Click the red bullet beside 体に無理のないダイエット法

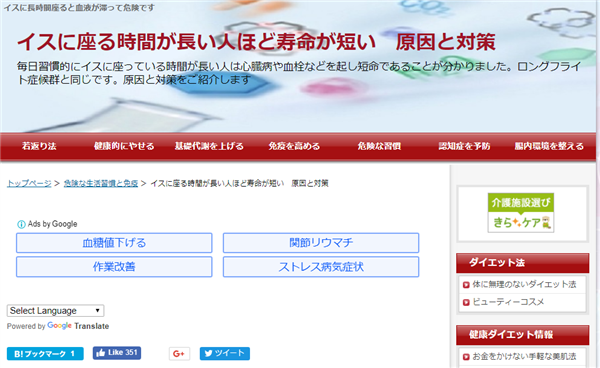(466, 285)
